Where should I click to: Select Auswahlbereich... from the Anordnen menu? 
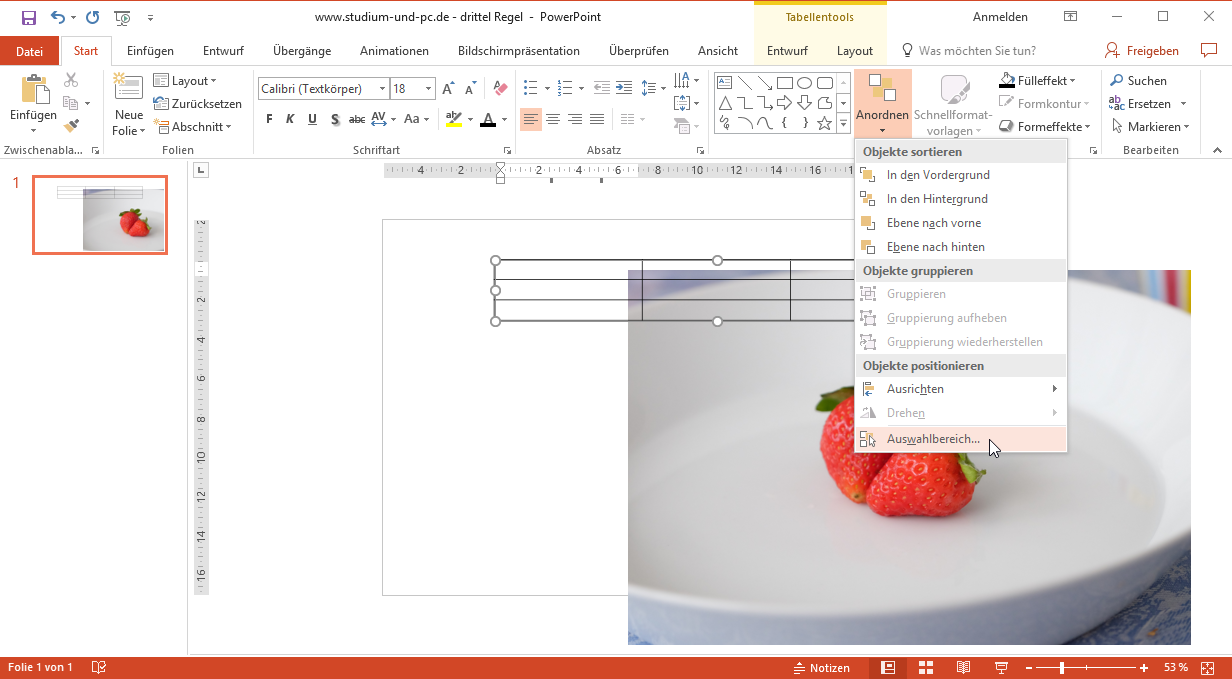(x=961, y=439)
